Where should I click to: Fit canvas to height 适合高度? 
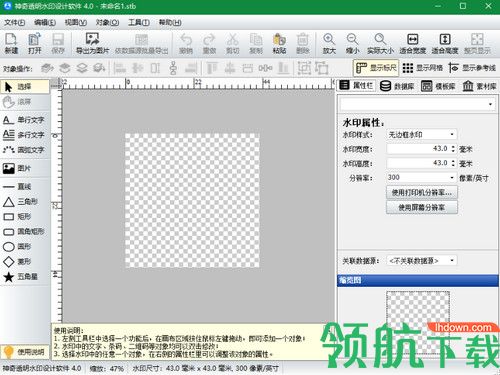pos(445,43)
